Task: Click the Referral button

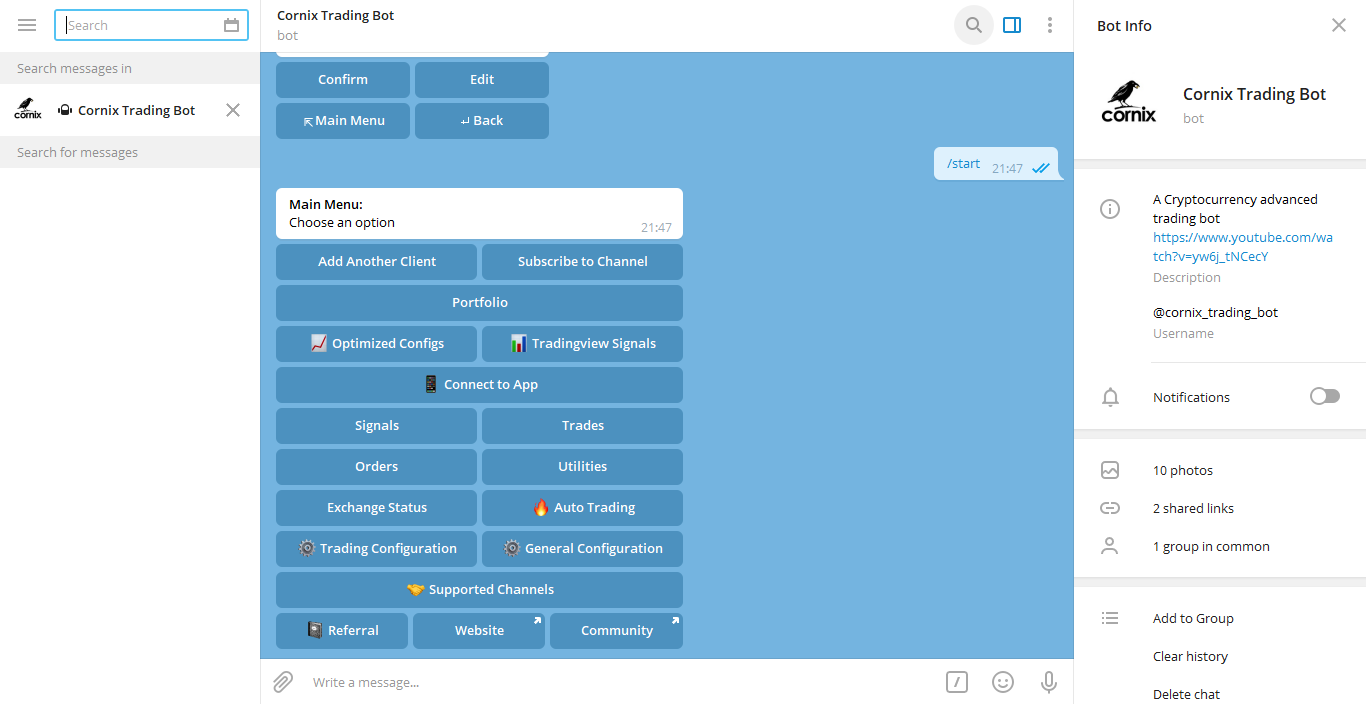Action: coord(342,630)
